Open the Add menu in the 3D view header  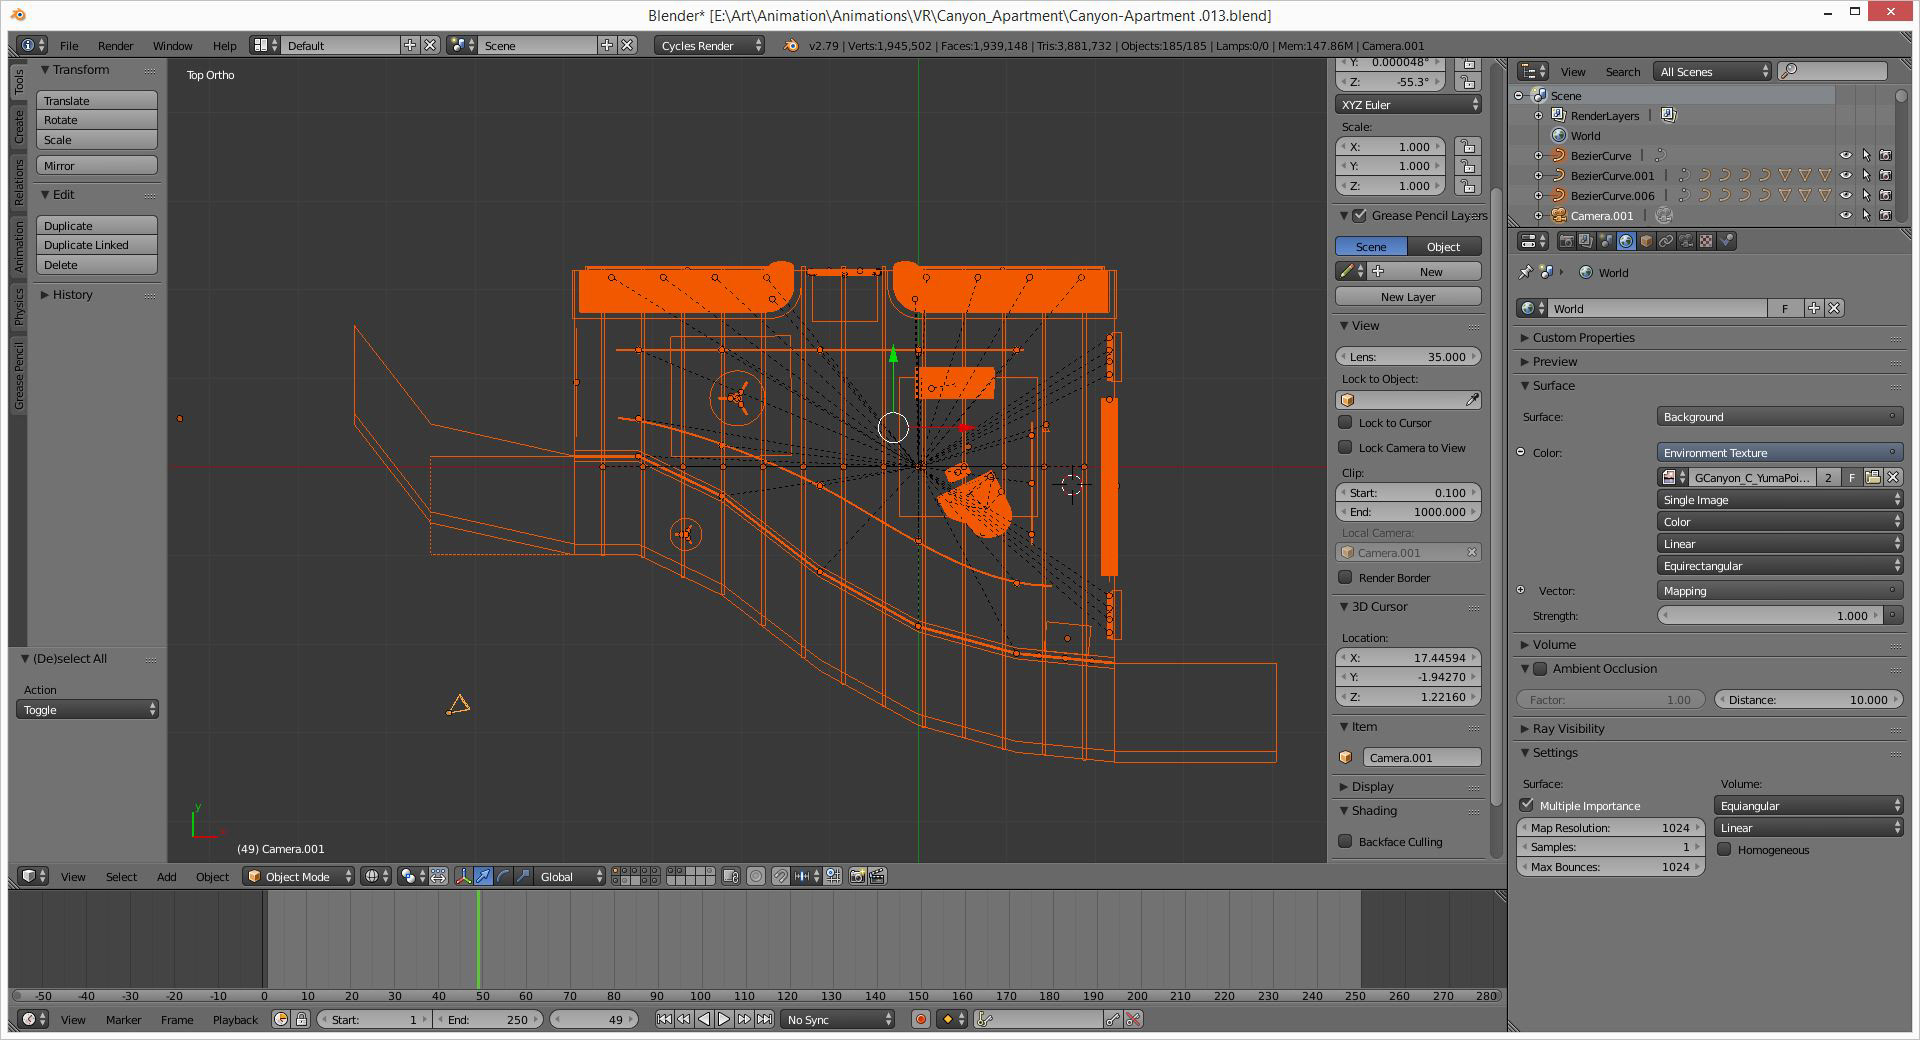tap(166, 877)
